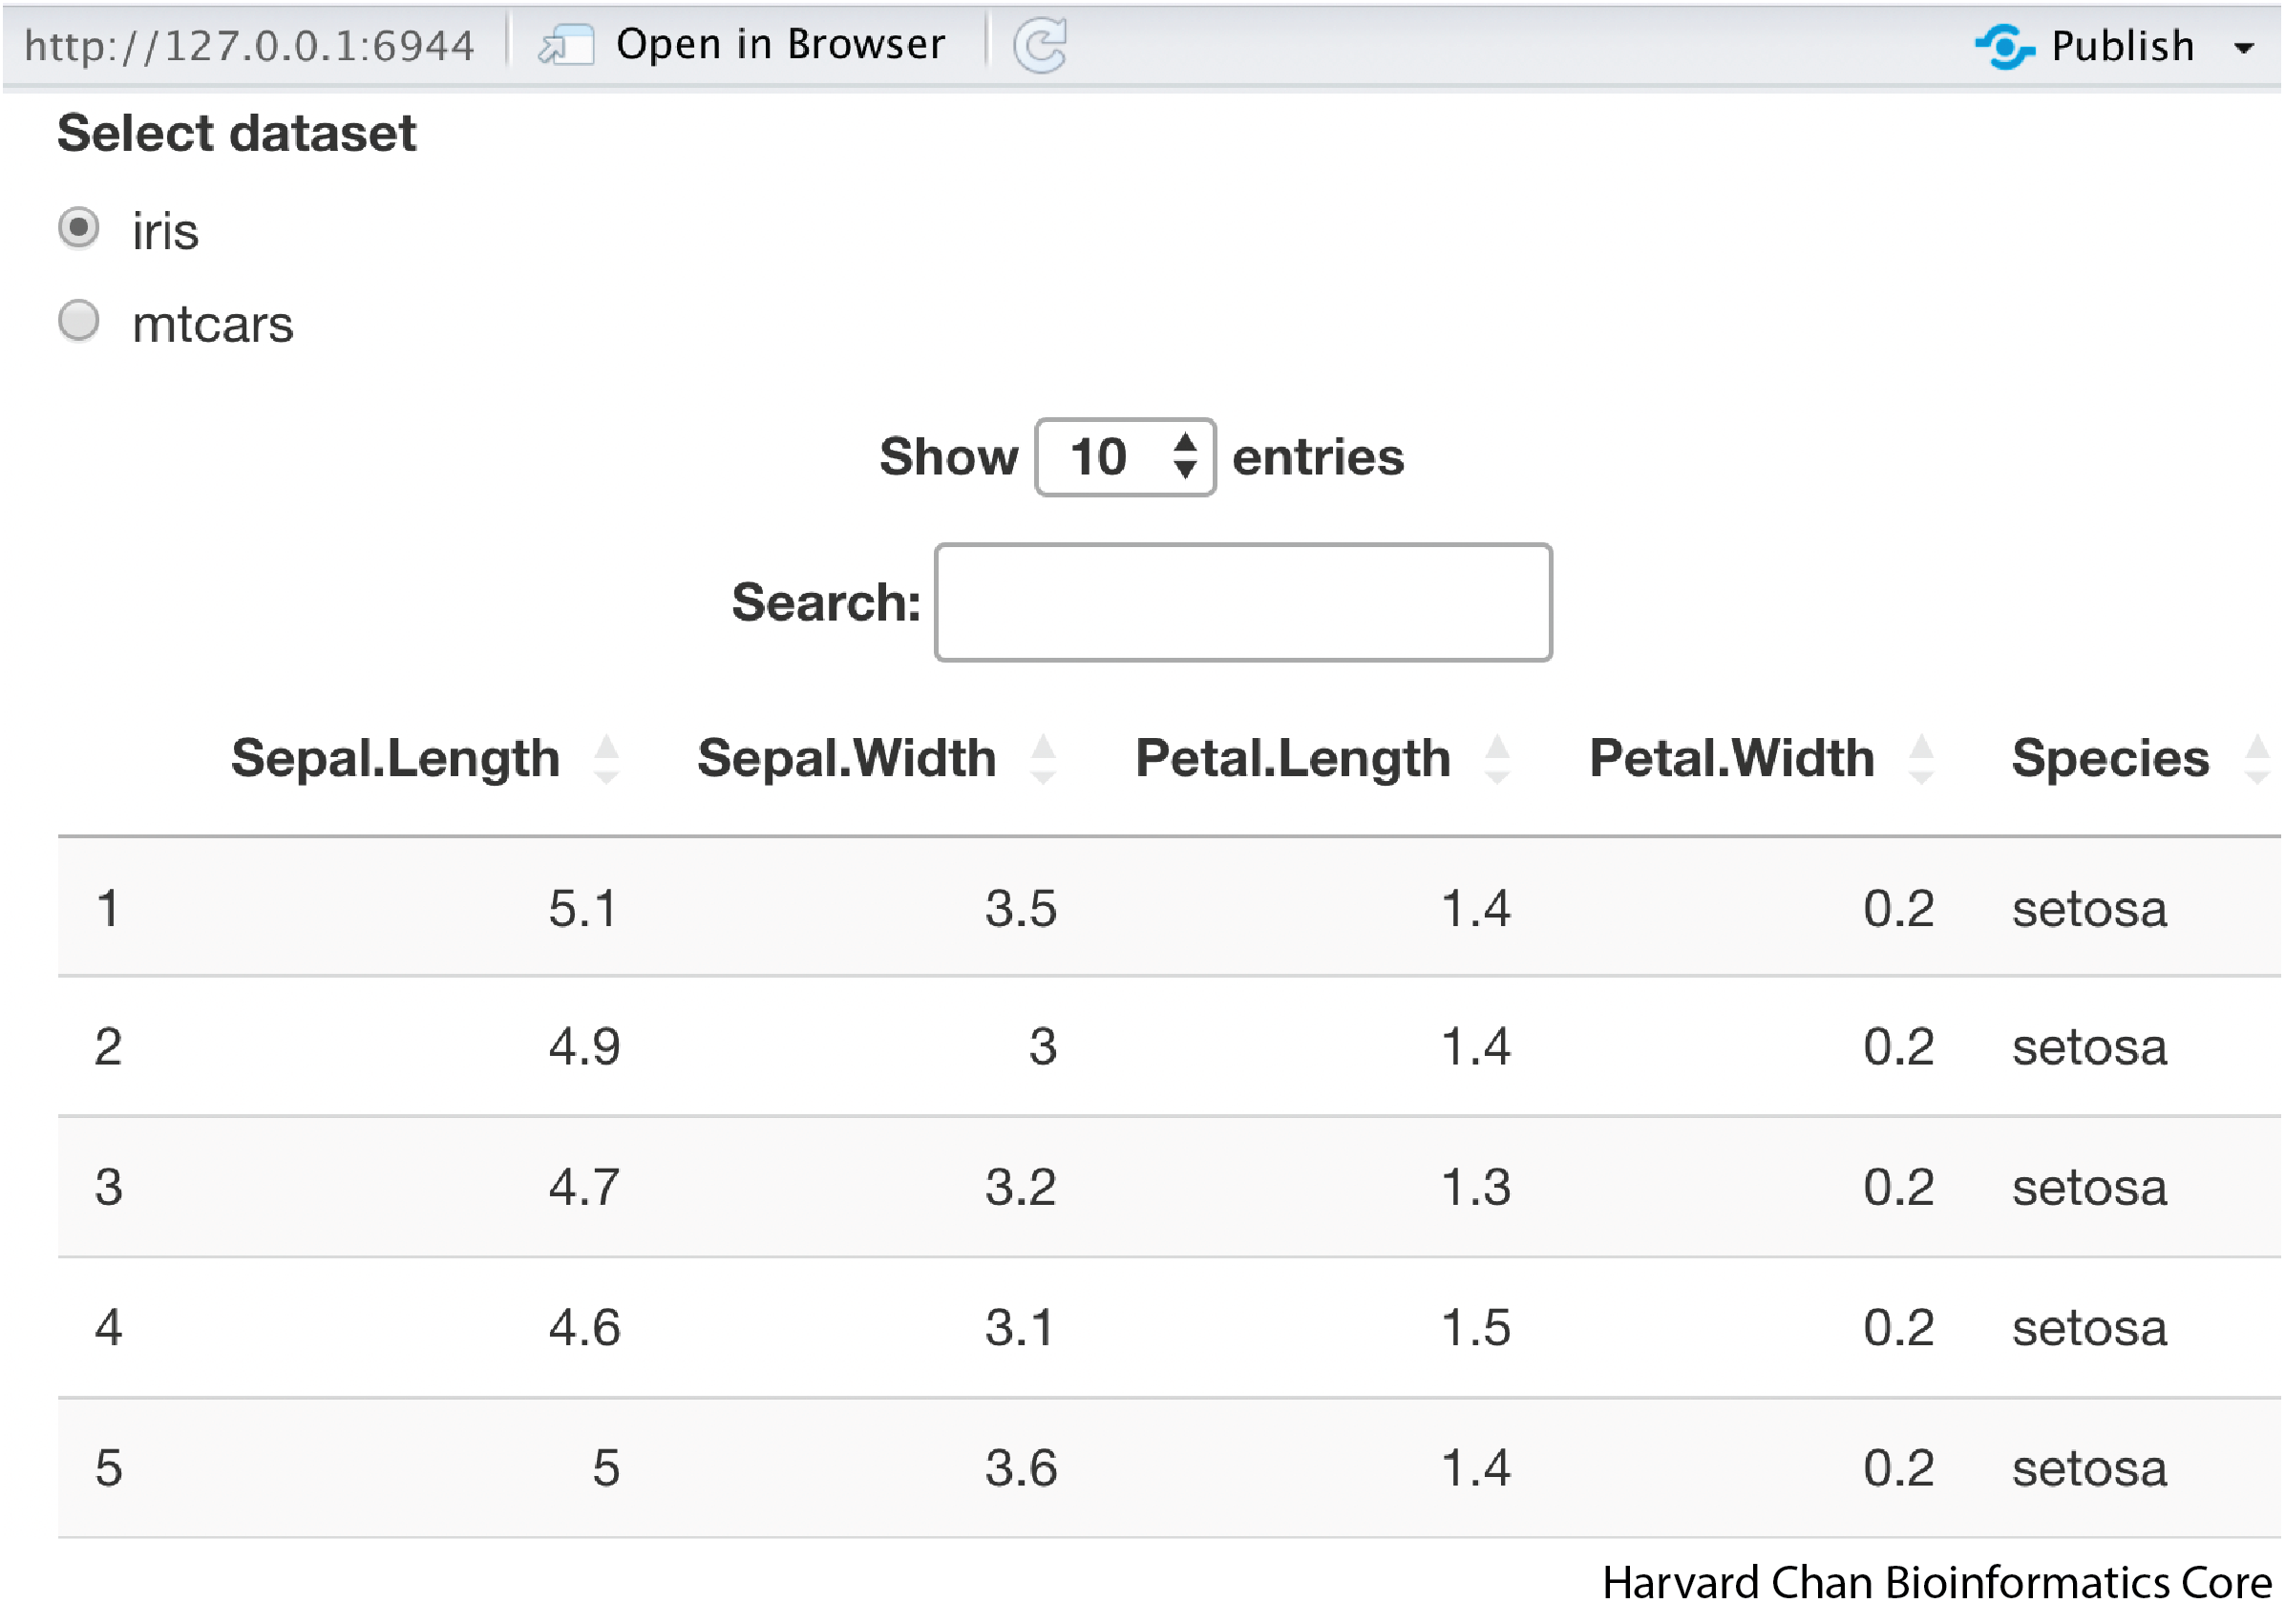Screen dimensions: 2285x1624
Task: Click Open in Browser
Action: pos(779,45)
